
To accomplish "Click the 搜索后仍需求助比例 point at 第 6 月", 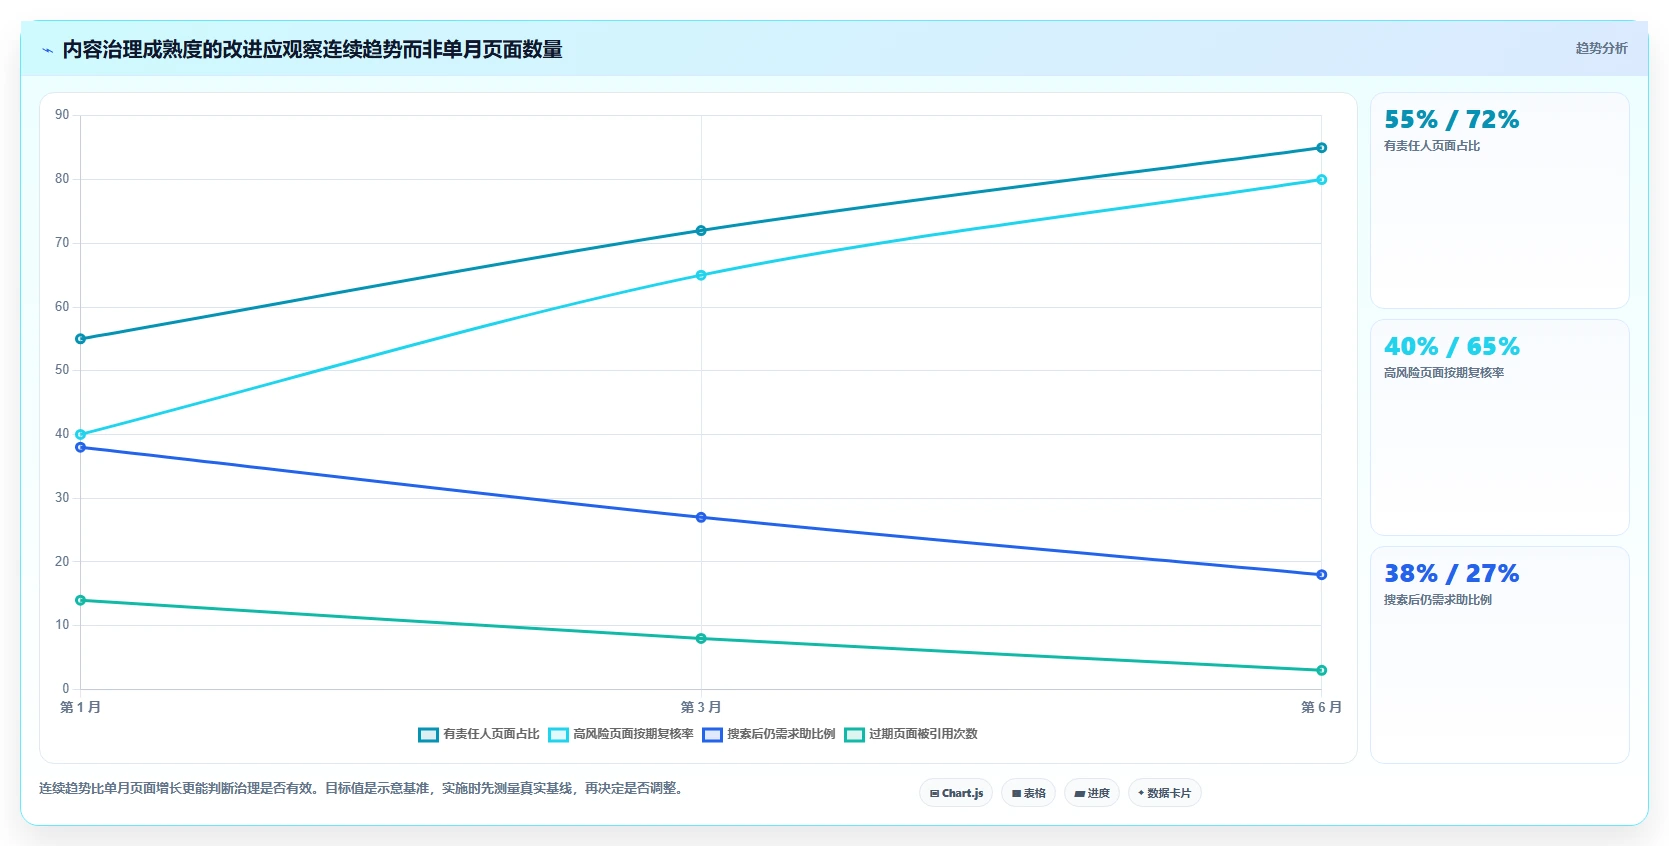I will 1321,575.
